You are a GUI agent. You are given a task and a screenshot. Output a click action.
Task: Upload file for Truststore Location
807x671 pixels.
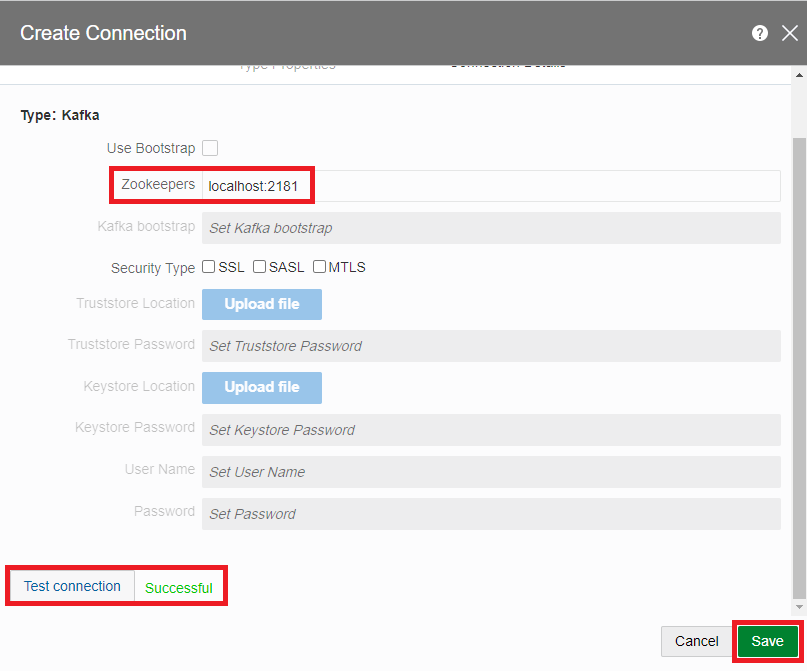262,304
